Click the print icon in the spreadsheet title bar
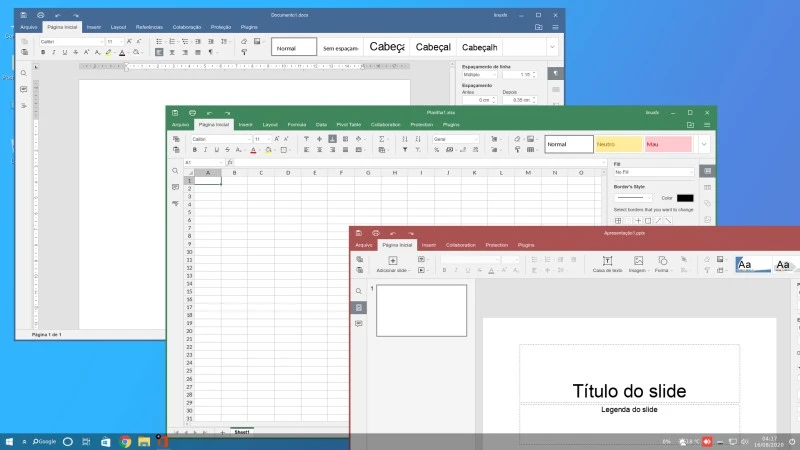800x450 pixels. (x=192, y=113)
